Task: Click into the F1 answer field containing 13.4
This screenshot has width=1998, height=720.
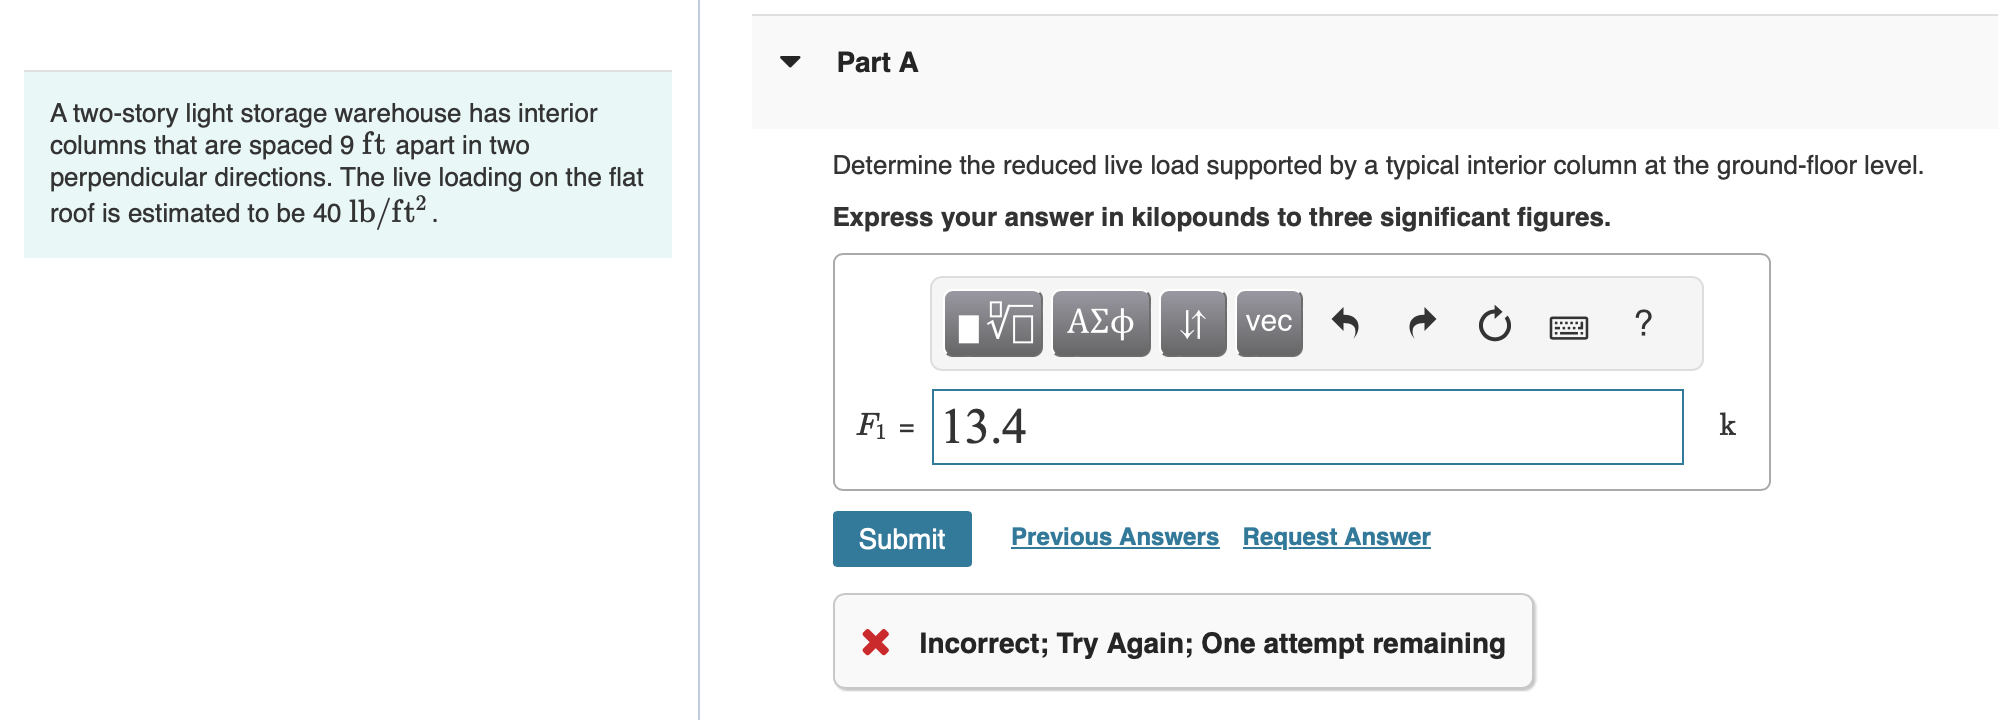Action: [x=1306, y=427]
